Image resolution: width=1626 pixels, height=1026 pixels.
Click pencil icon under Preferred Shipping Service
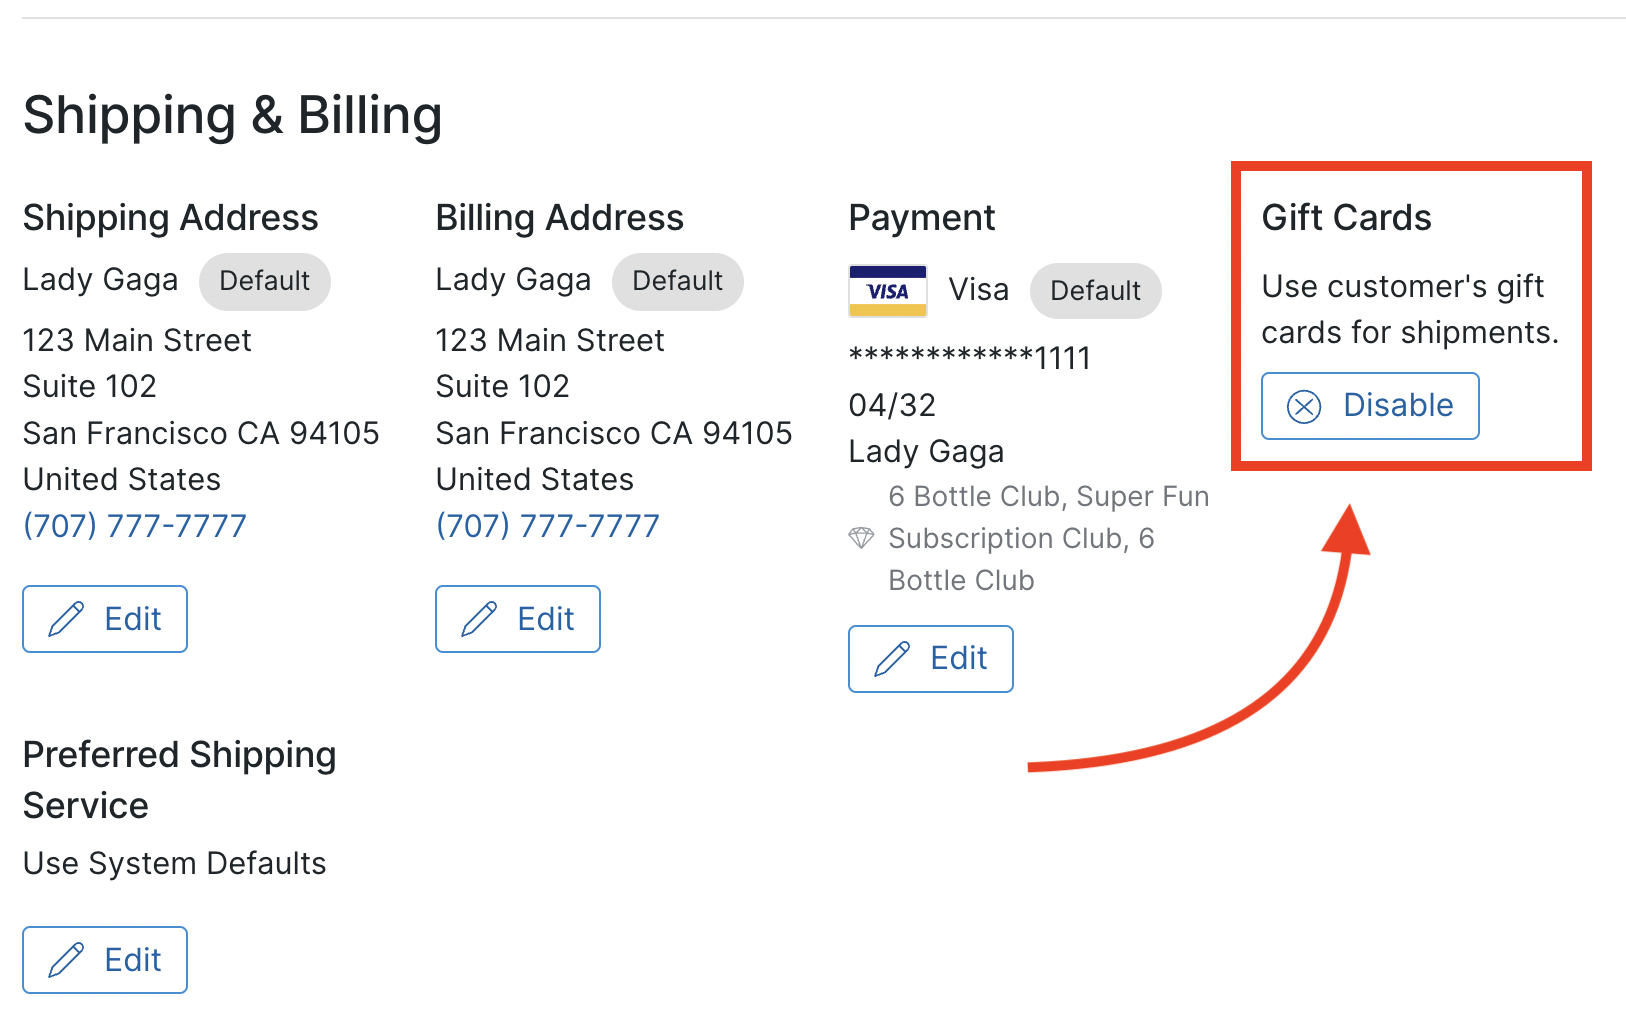[x=67, y=960]
